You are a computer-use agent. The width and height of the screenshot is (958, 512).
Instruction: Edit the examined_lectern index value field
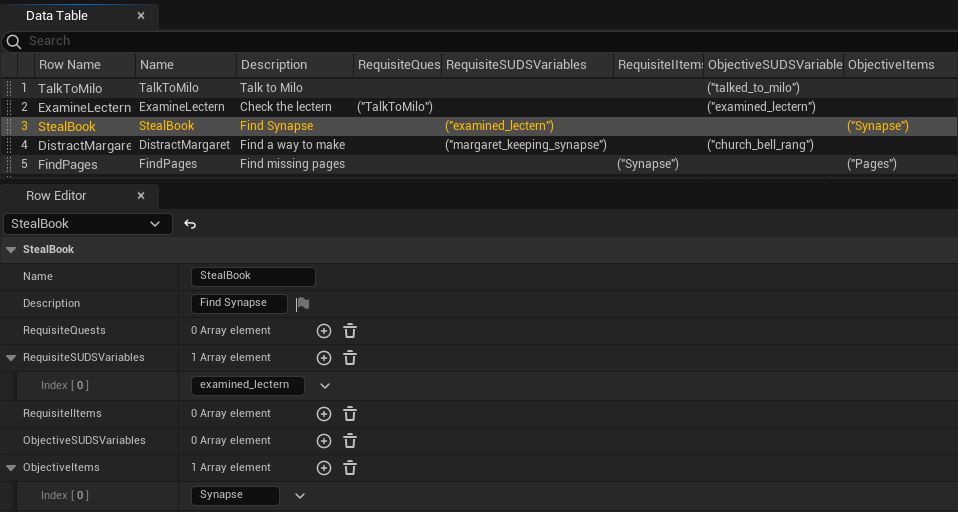(247, 386)
